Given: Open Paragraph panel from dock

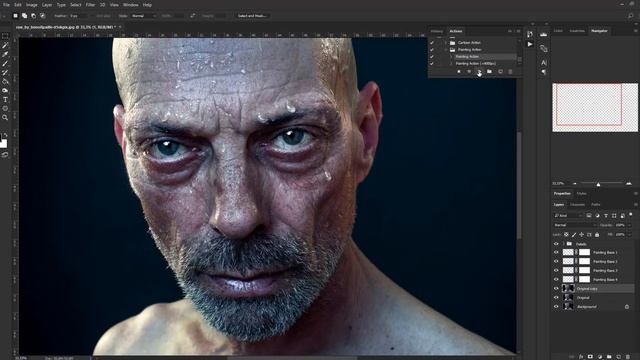Looking at the screenshot, I should click(x=544, y=72).
